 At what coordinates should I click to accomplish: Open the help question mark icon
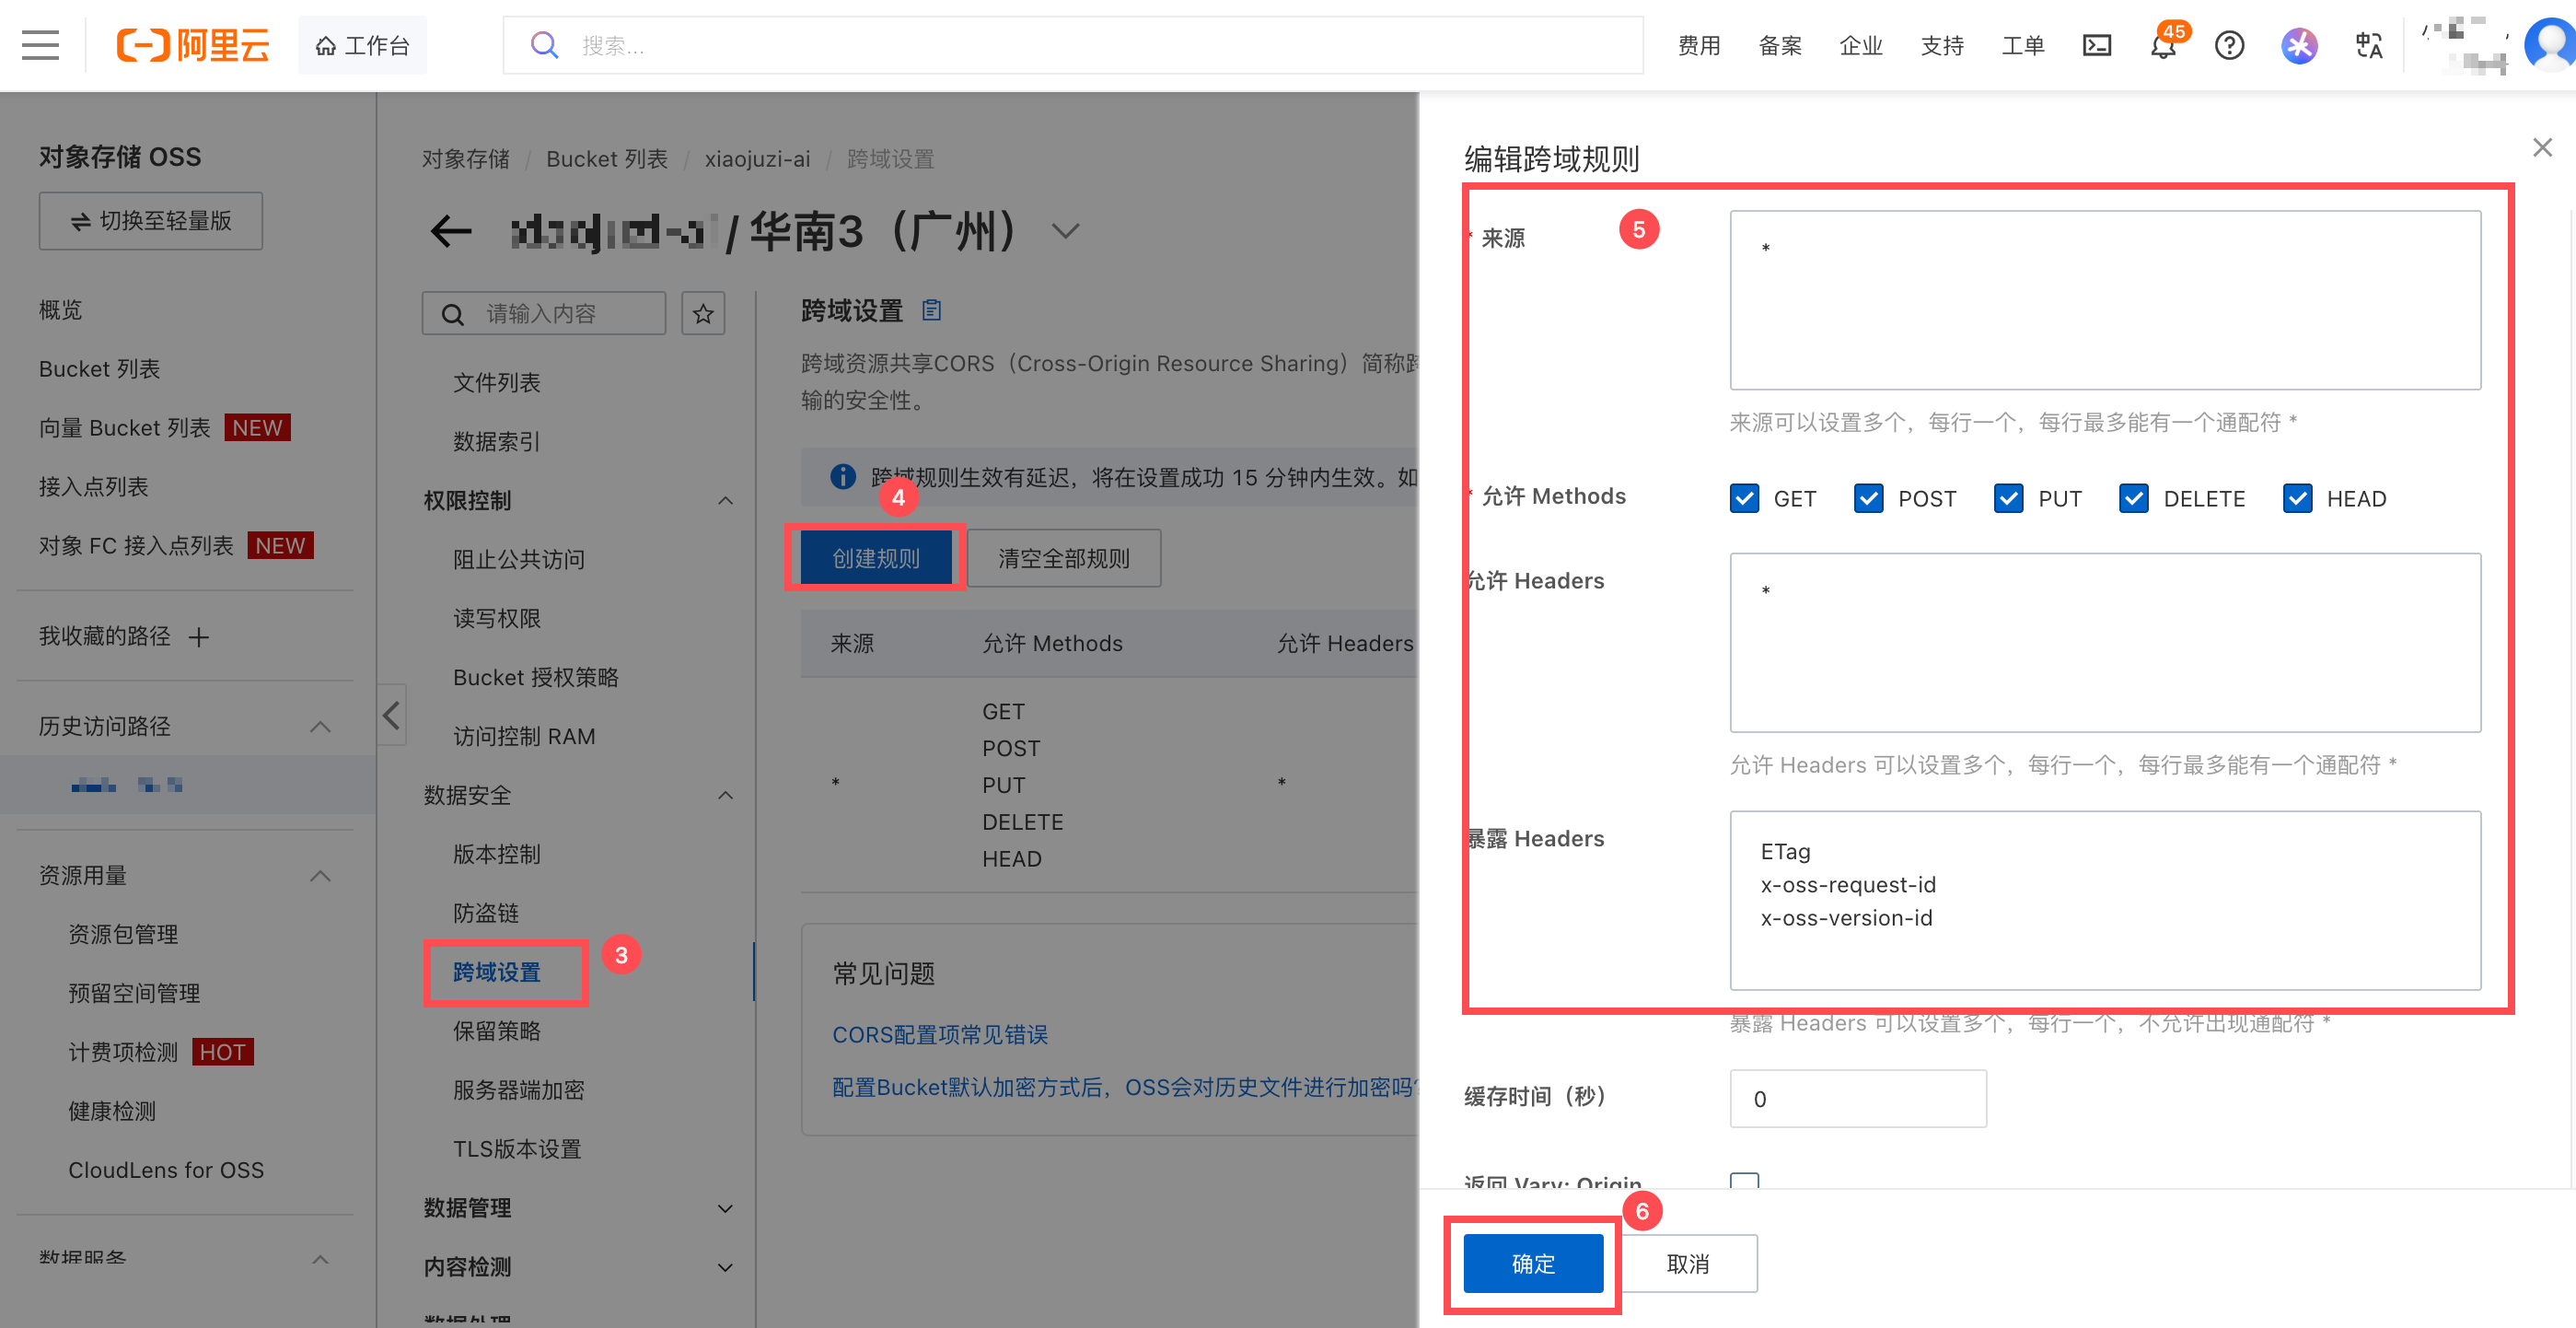[2229, 45]
